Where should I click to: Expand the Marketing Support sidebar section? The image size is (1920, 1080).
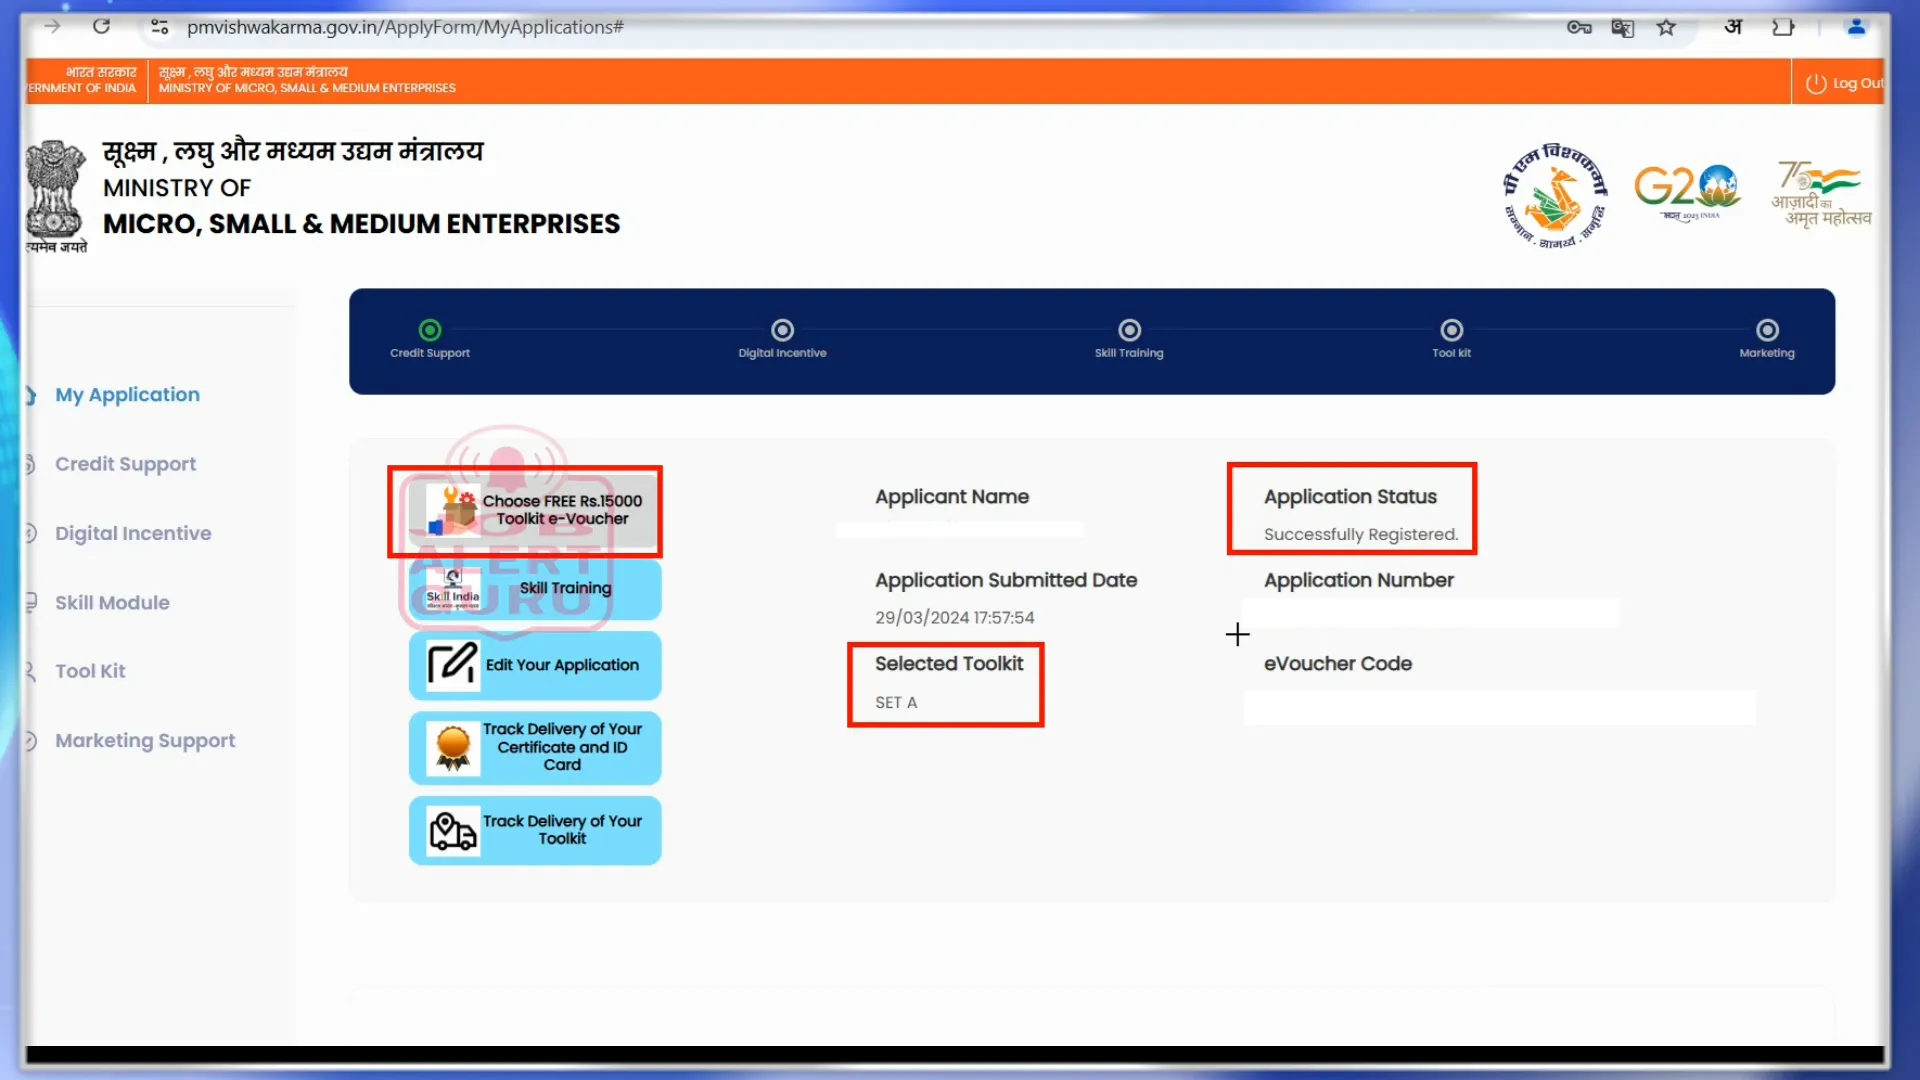[x=144, y=740]
